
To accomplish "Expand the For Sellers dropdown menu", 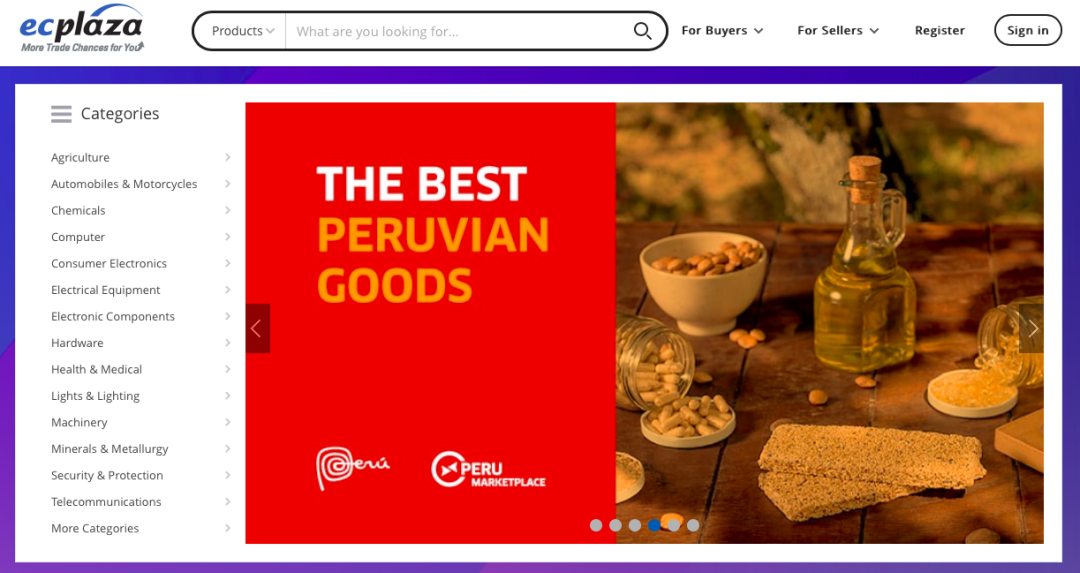I will click(x=838, y=30).
